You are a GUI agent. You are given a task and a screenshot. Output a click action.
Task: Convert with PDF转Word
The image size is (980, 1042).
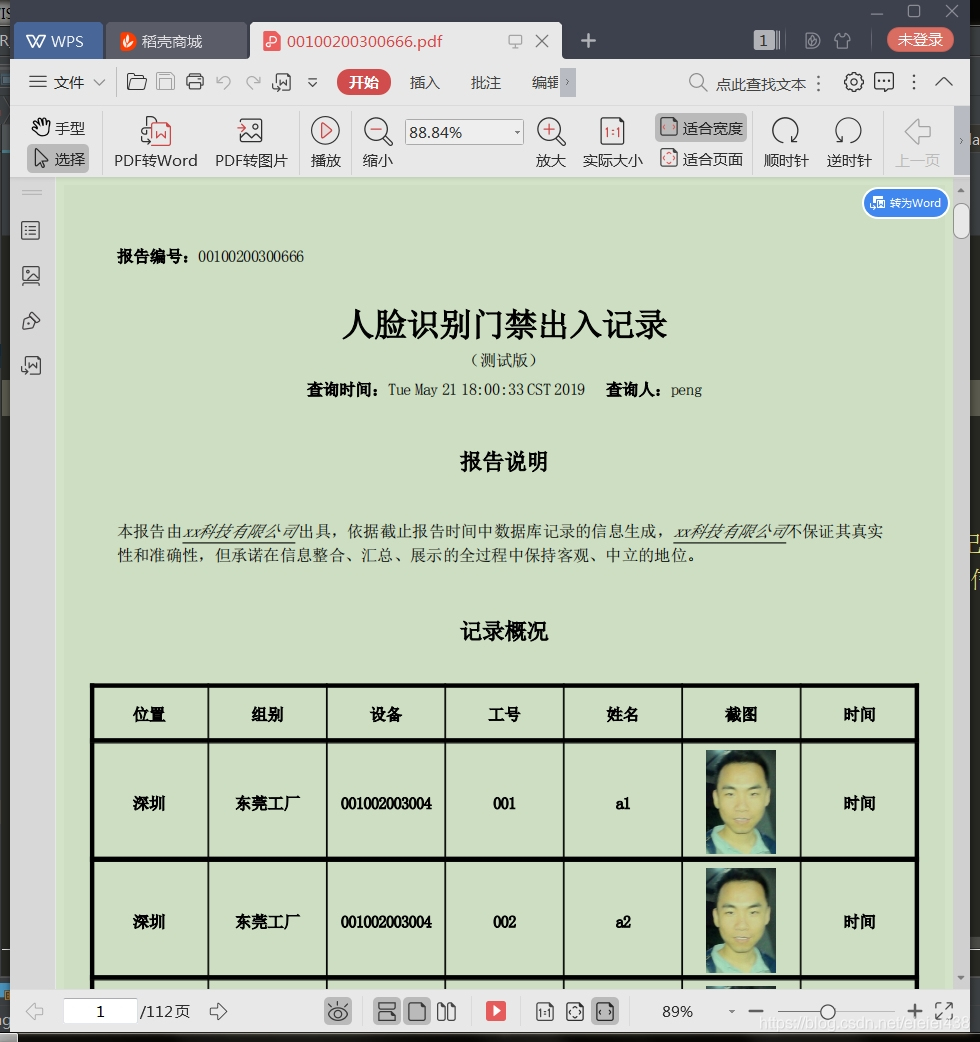(x=155, y=142)
